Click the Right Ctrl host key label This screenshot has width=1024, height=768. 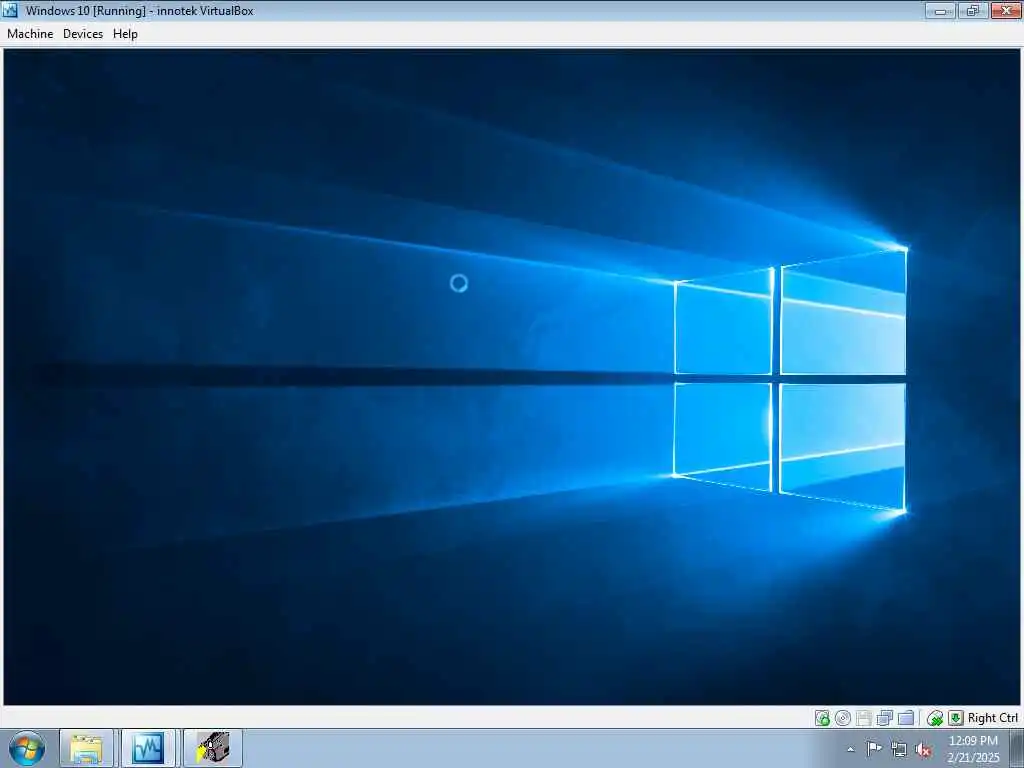pyautogui.click(x=993, y=718)
